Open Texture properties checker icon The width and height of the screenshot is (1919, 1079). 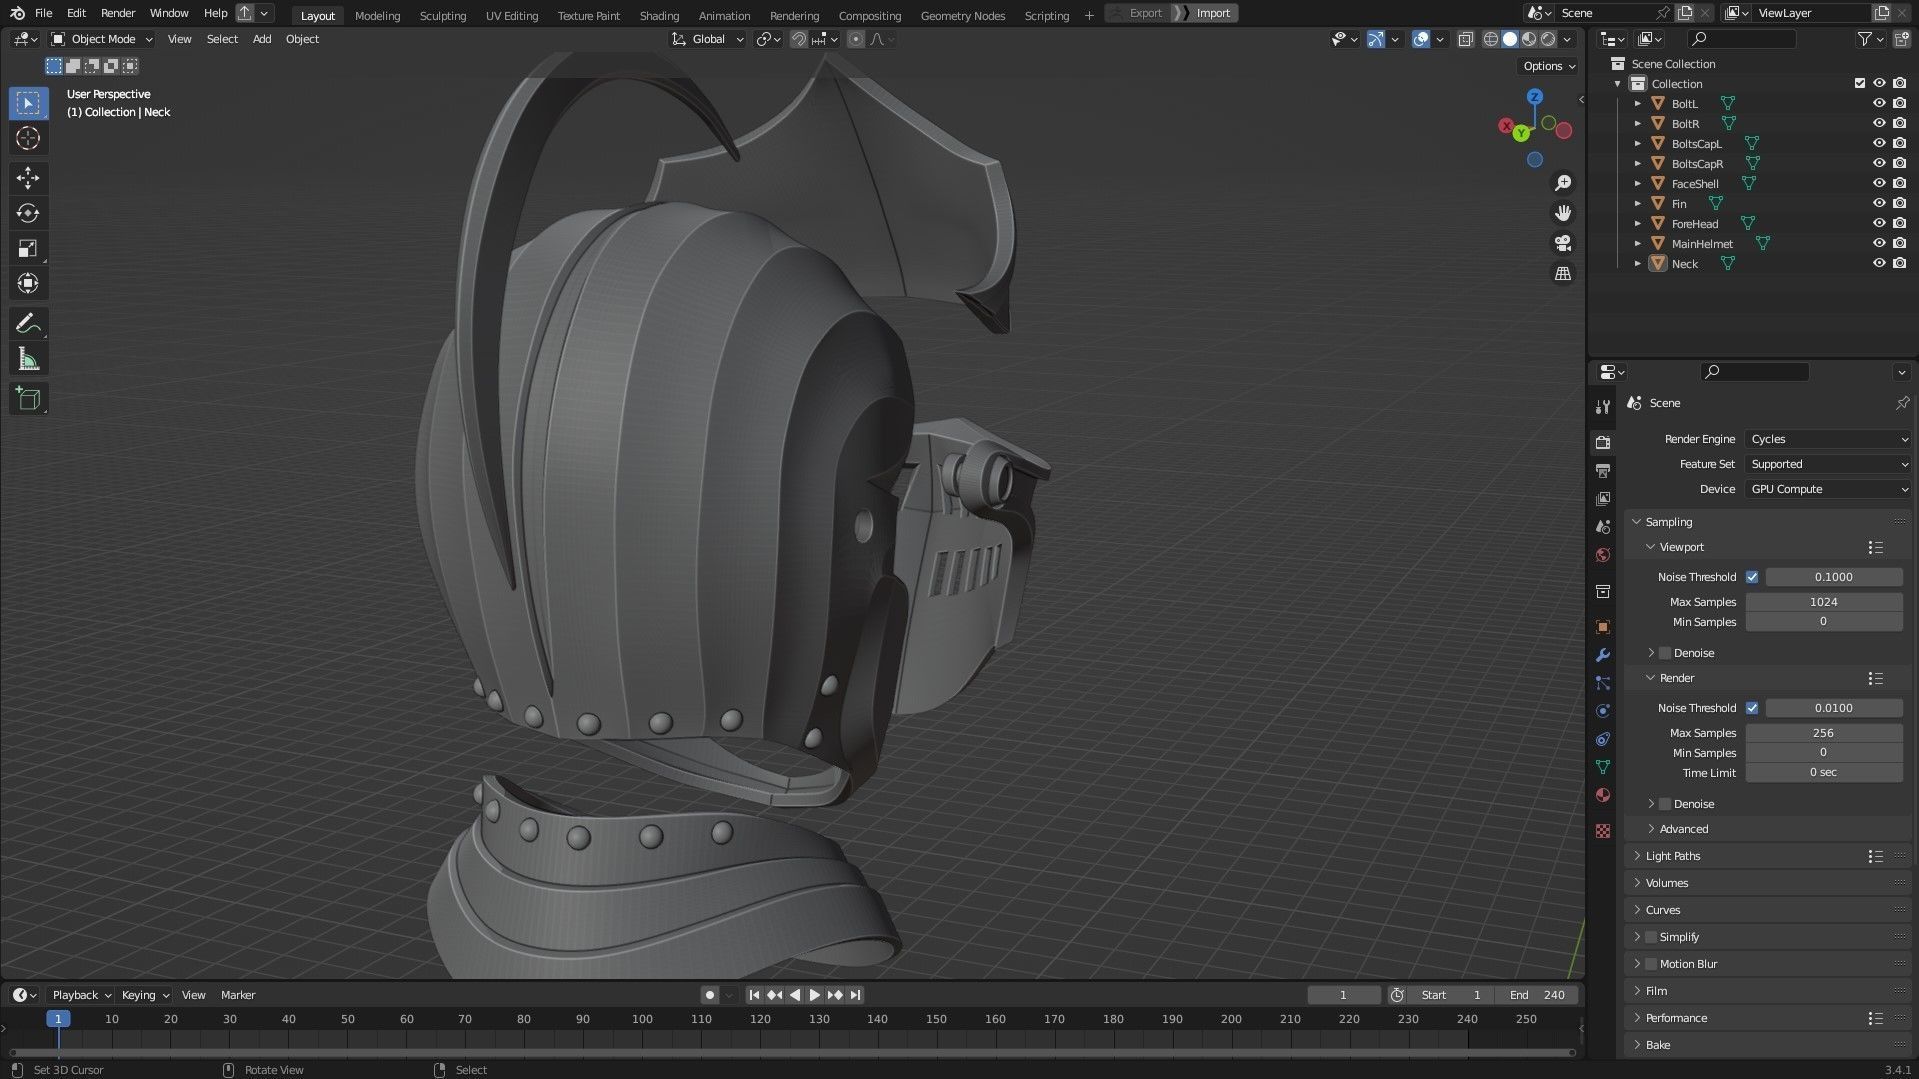1603,831
